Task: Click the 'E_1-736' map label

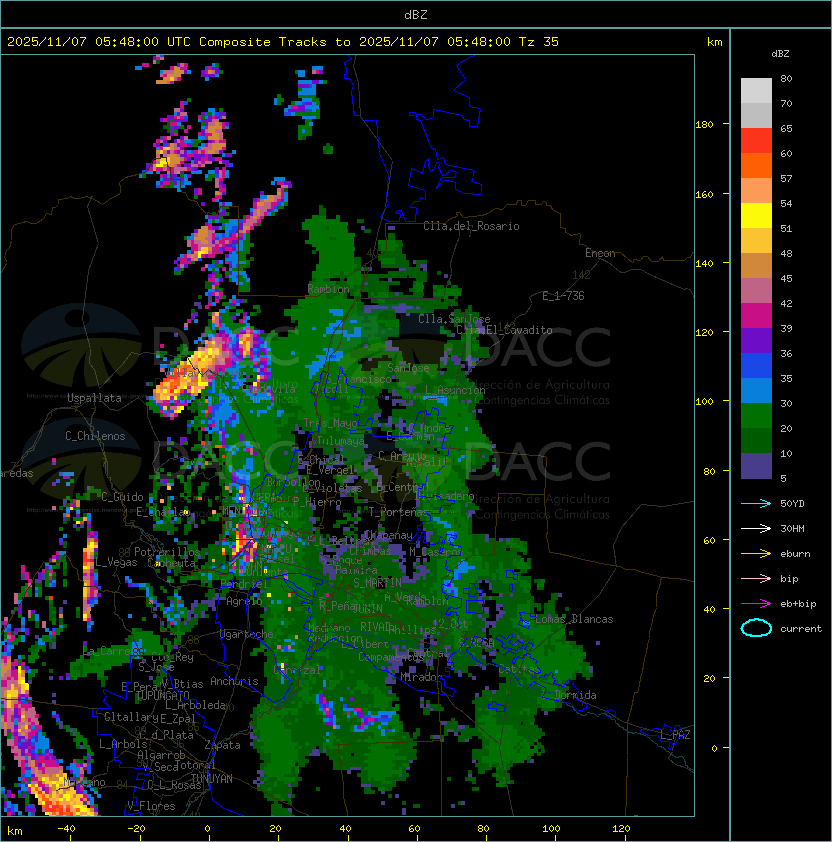Action: point(563,296)
